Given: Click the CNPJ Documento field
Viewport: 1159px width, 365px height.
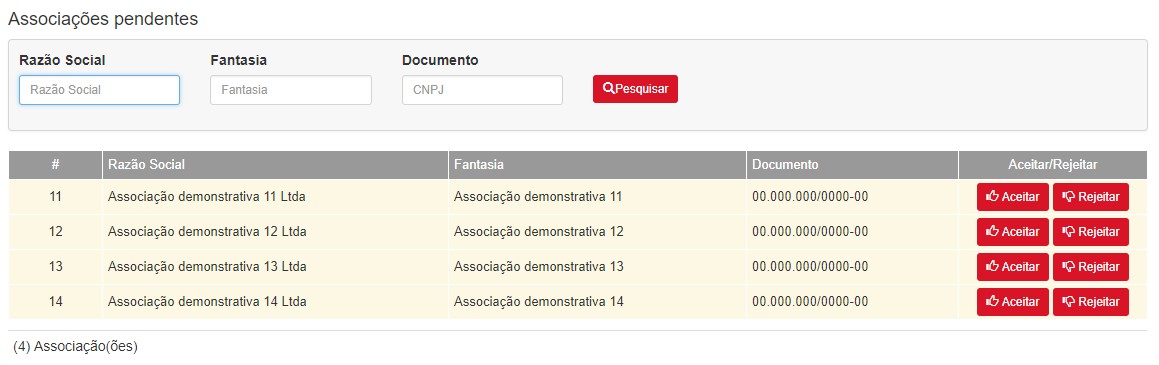Looking at the screenshot, I should tap(482, 89).
